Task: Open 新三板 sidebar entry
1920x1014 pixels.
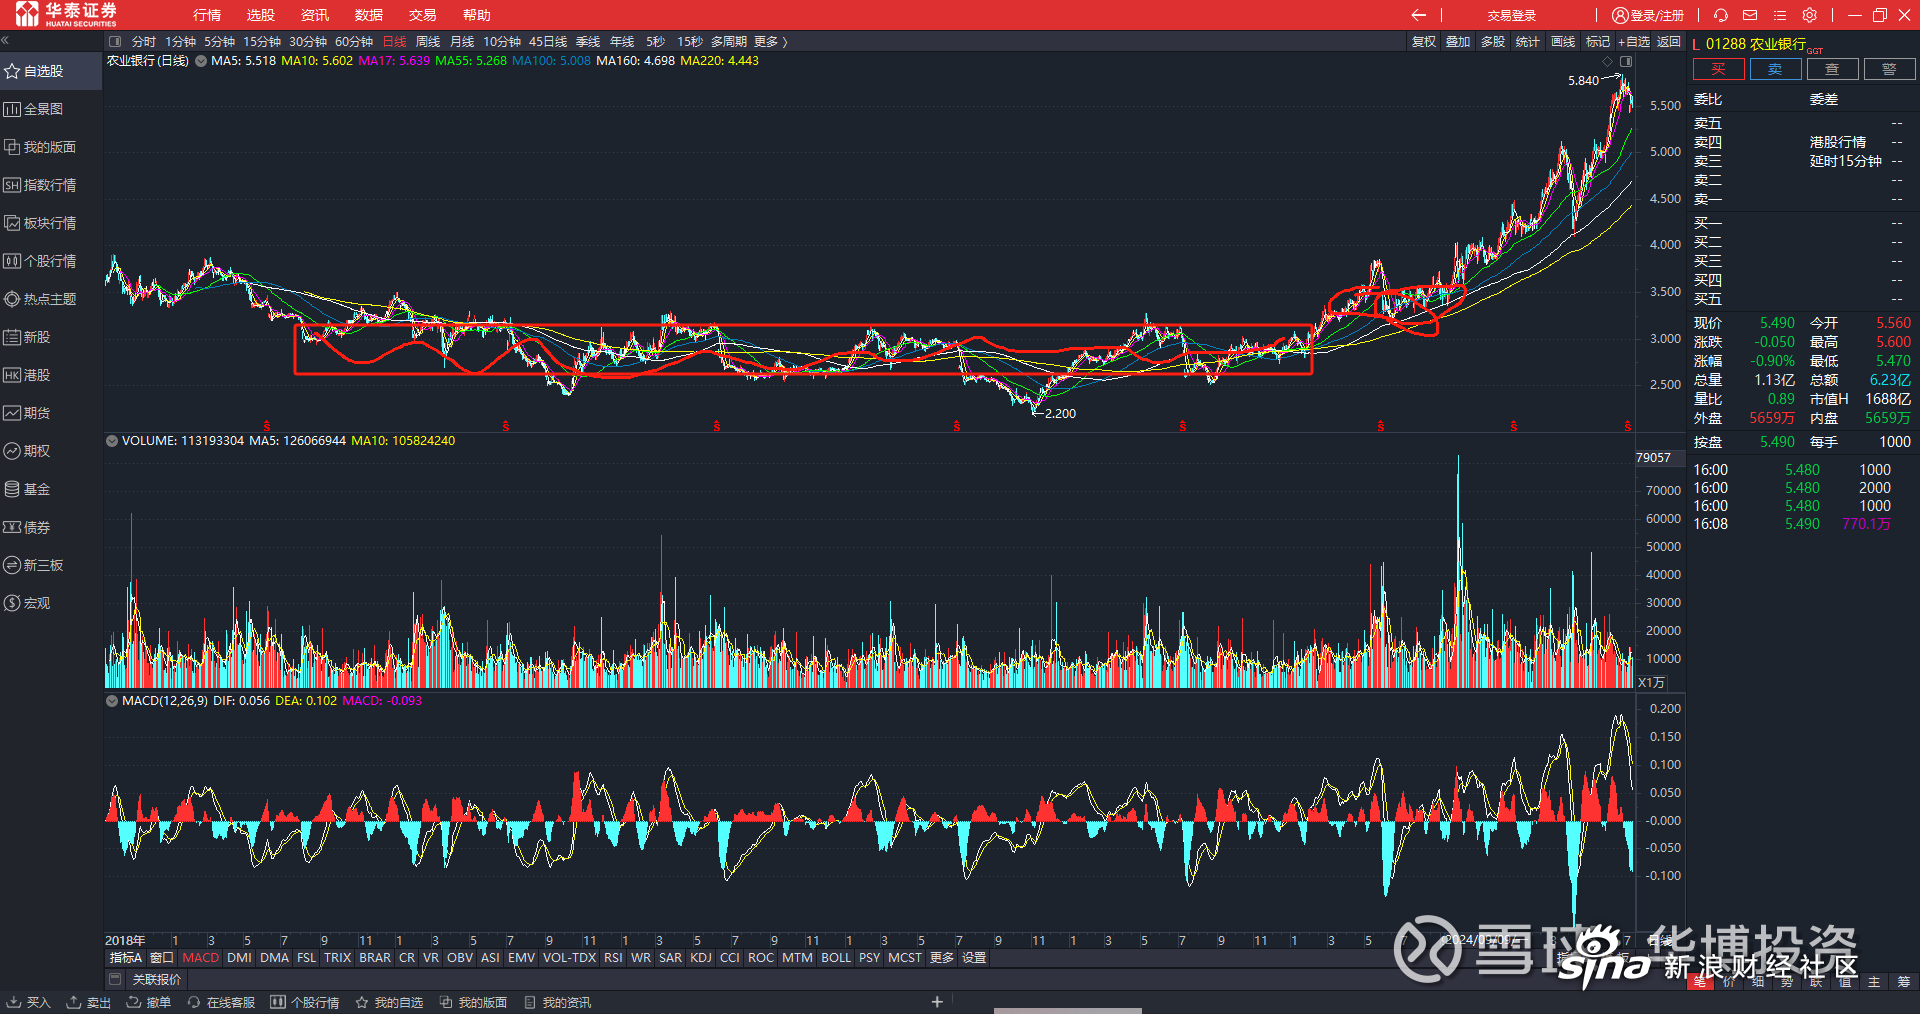Action: point(34,565)
